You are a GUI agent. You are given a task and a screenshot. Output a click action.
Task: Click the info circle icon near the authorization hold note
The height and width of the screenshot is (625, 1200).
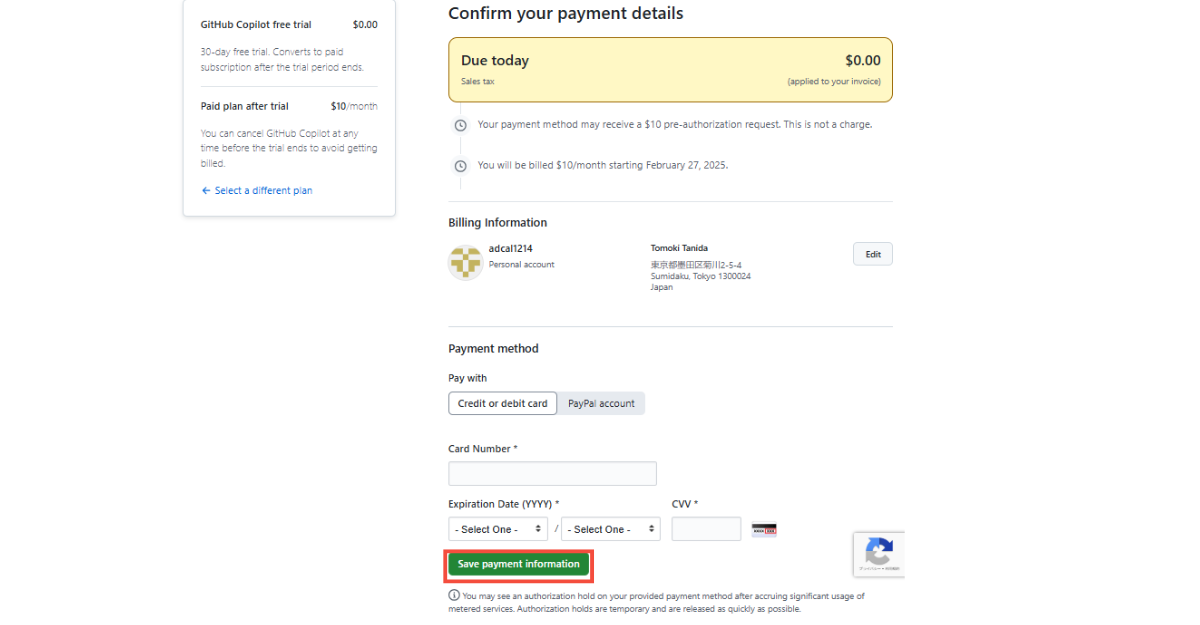pos(453,595)
